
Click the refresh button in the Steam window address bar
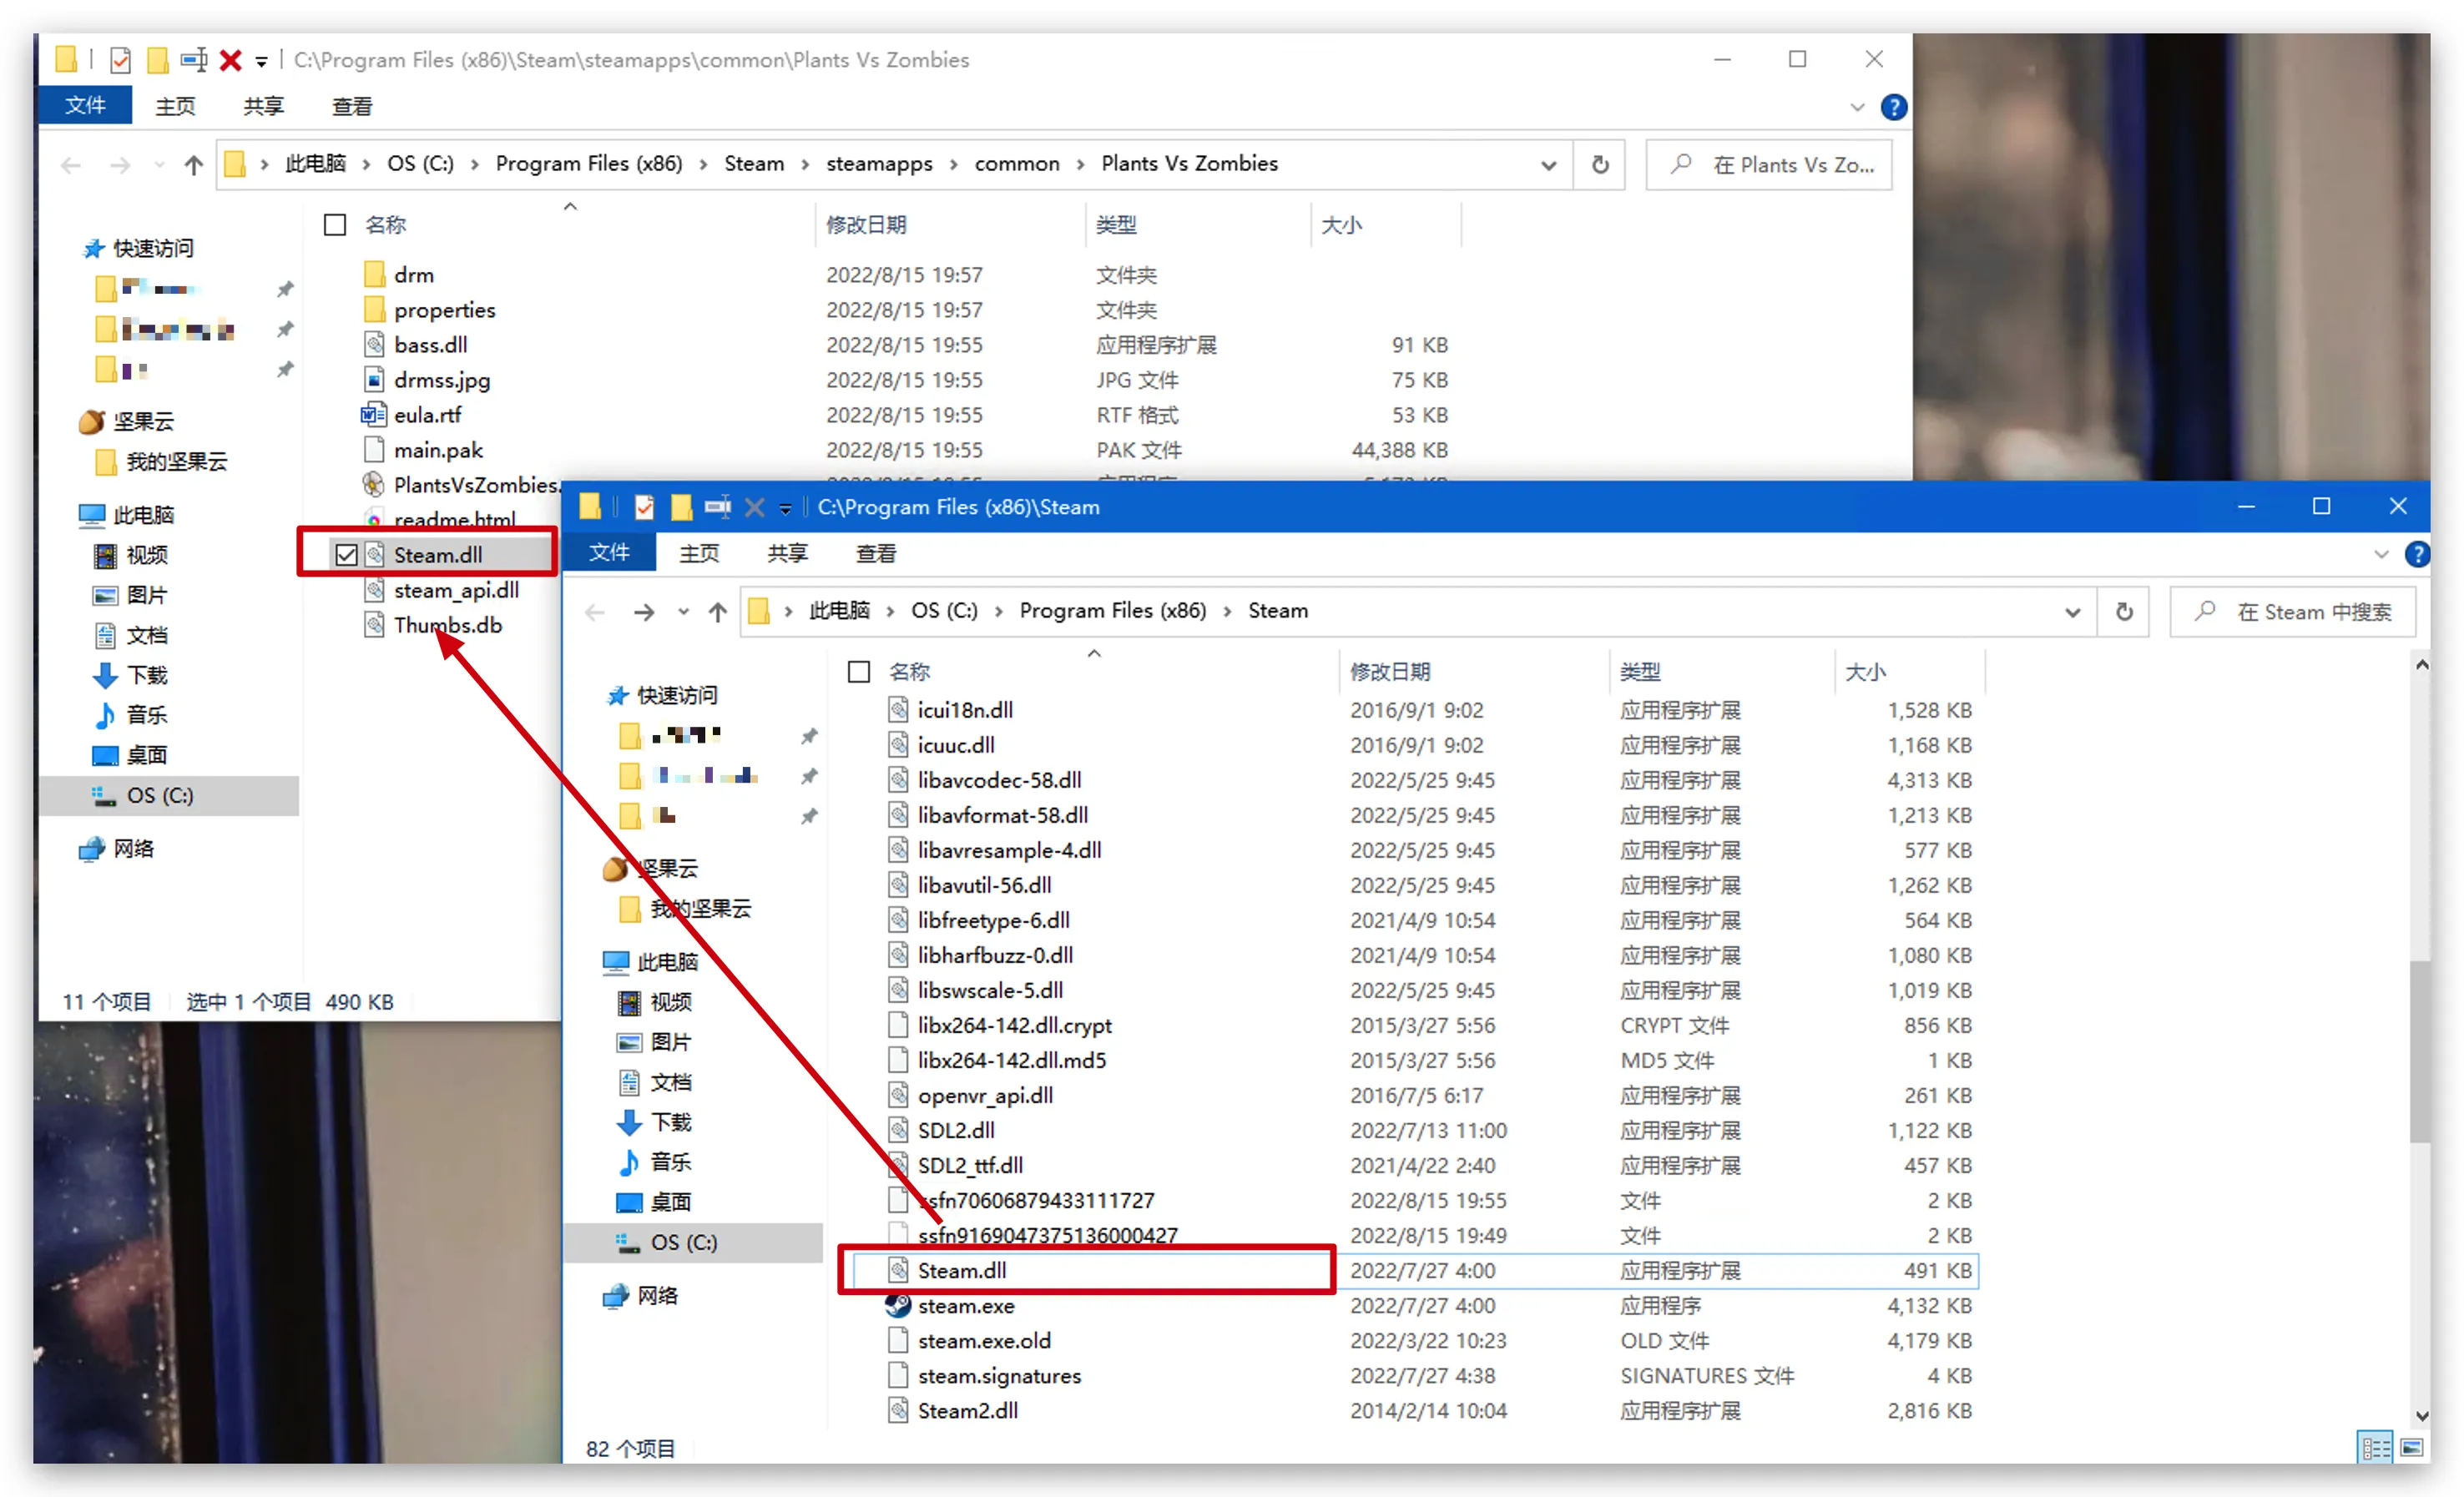(x=2125, y=611)
